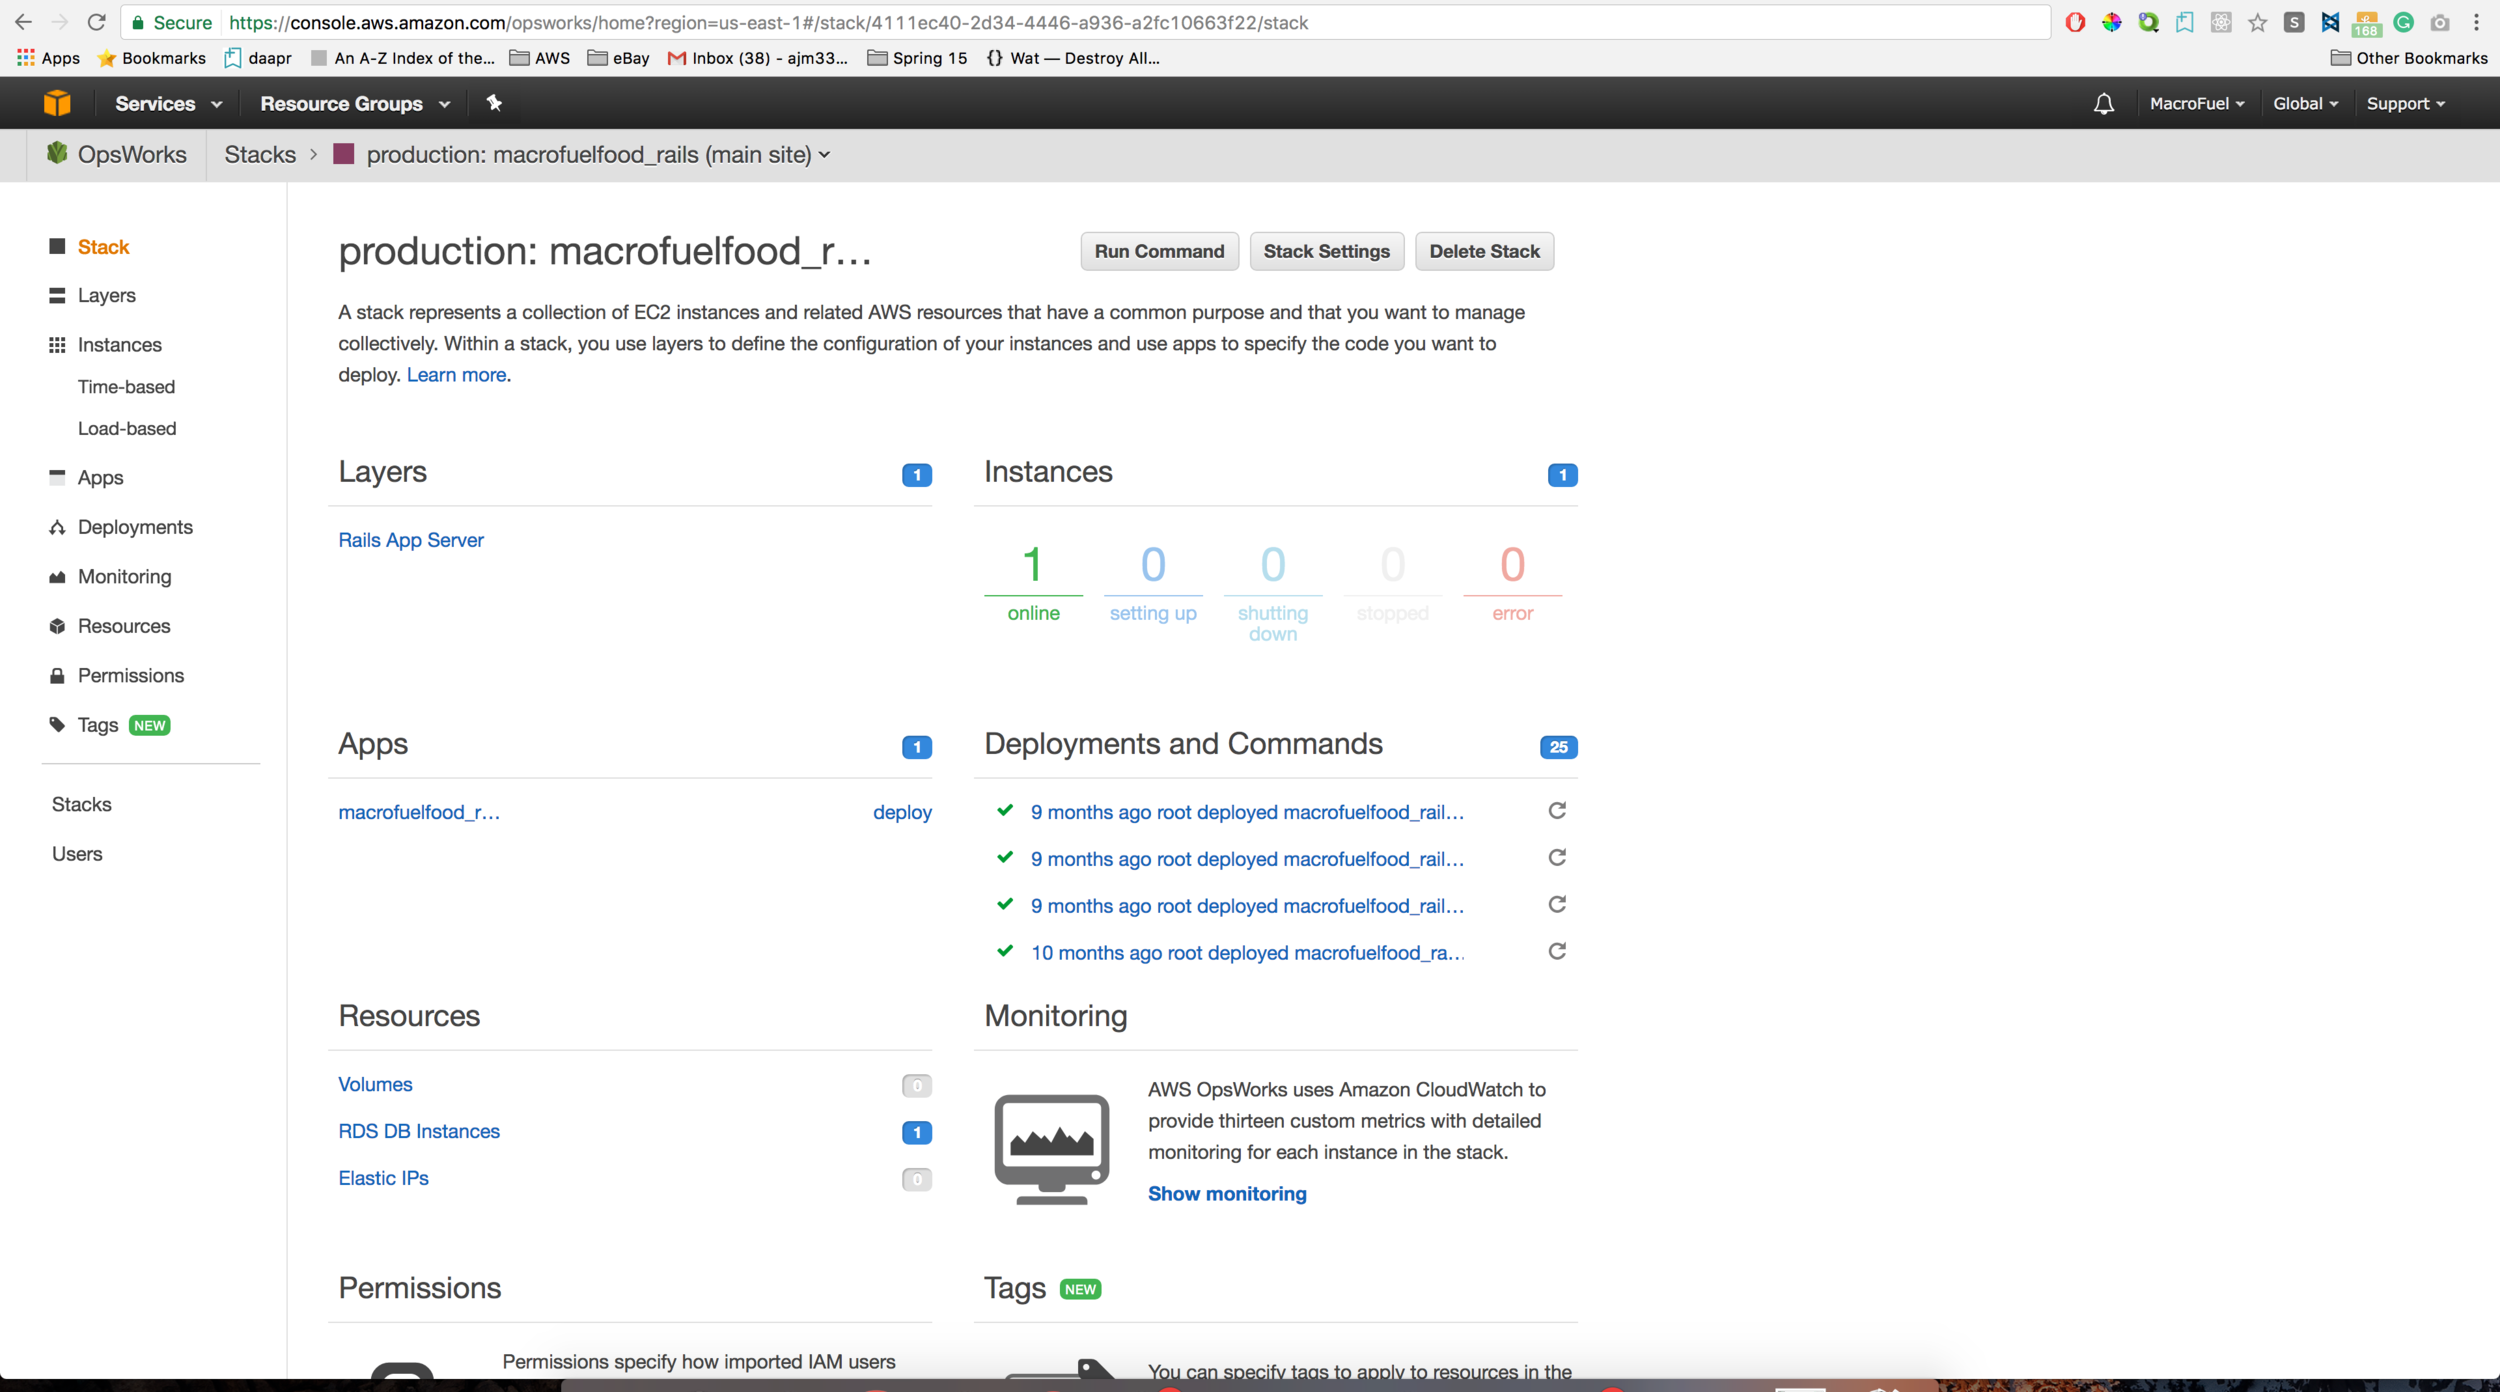Screen dimensions: 2500x1392
Task: Go to Stacks list in sidebar
Action: pyautogui.click(x=81, y=804)
